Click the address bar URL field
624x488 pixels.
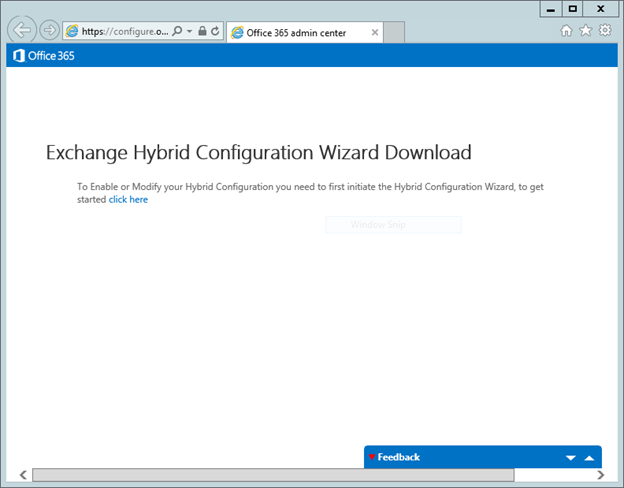click(125, 31)
